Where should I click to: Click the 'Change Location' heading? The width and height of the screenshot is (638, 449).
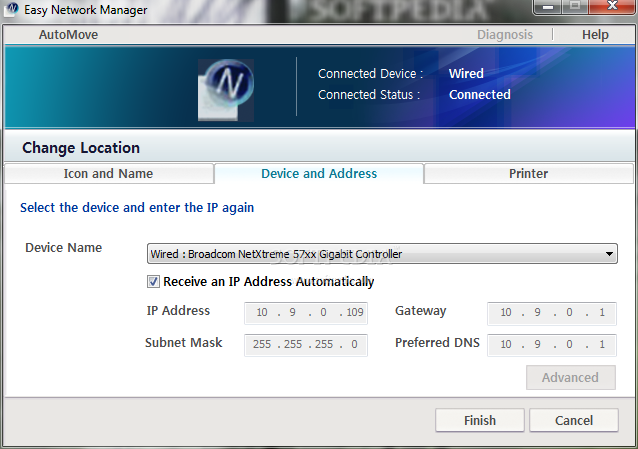click(x=81, y=148)
